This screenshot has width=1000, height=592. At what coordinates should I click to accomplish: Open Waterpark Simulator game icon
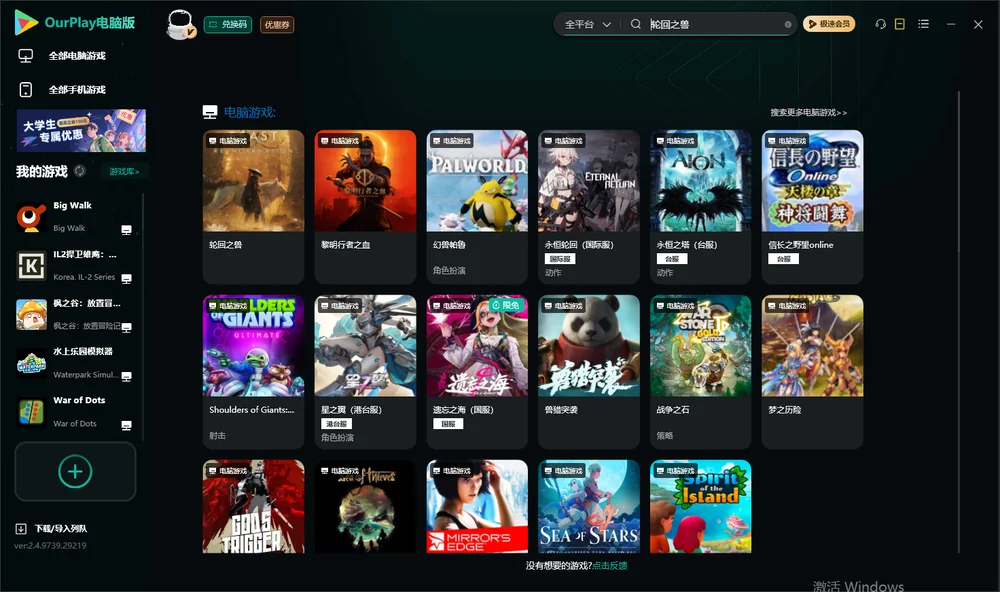[31, 364]
